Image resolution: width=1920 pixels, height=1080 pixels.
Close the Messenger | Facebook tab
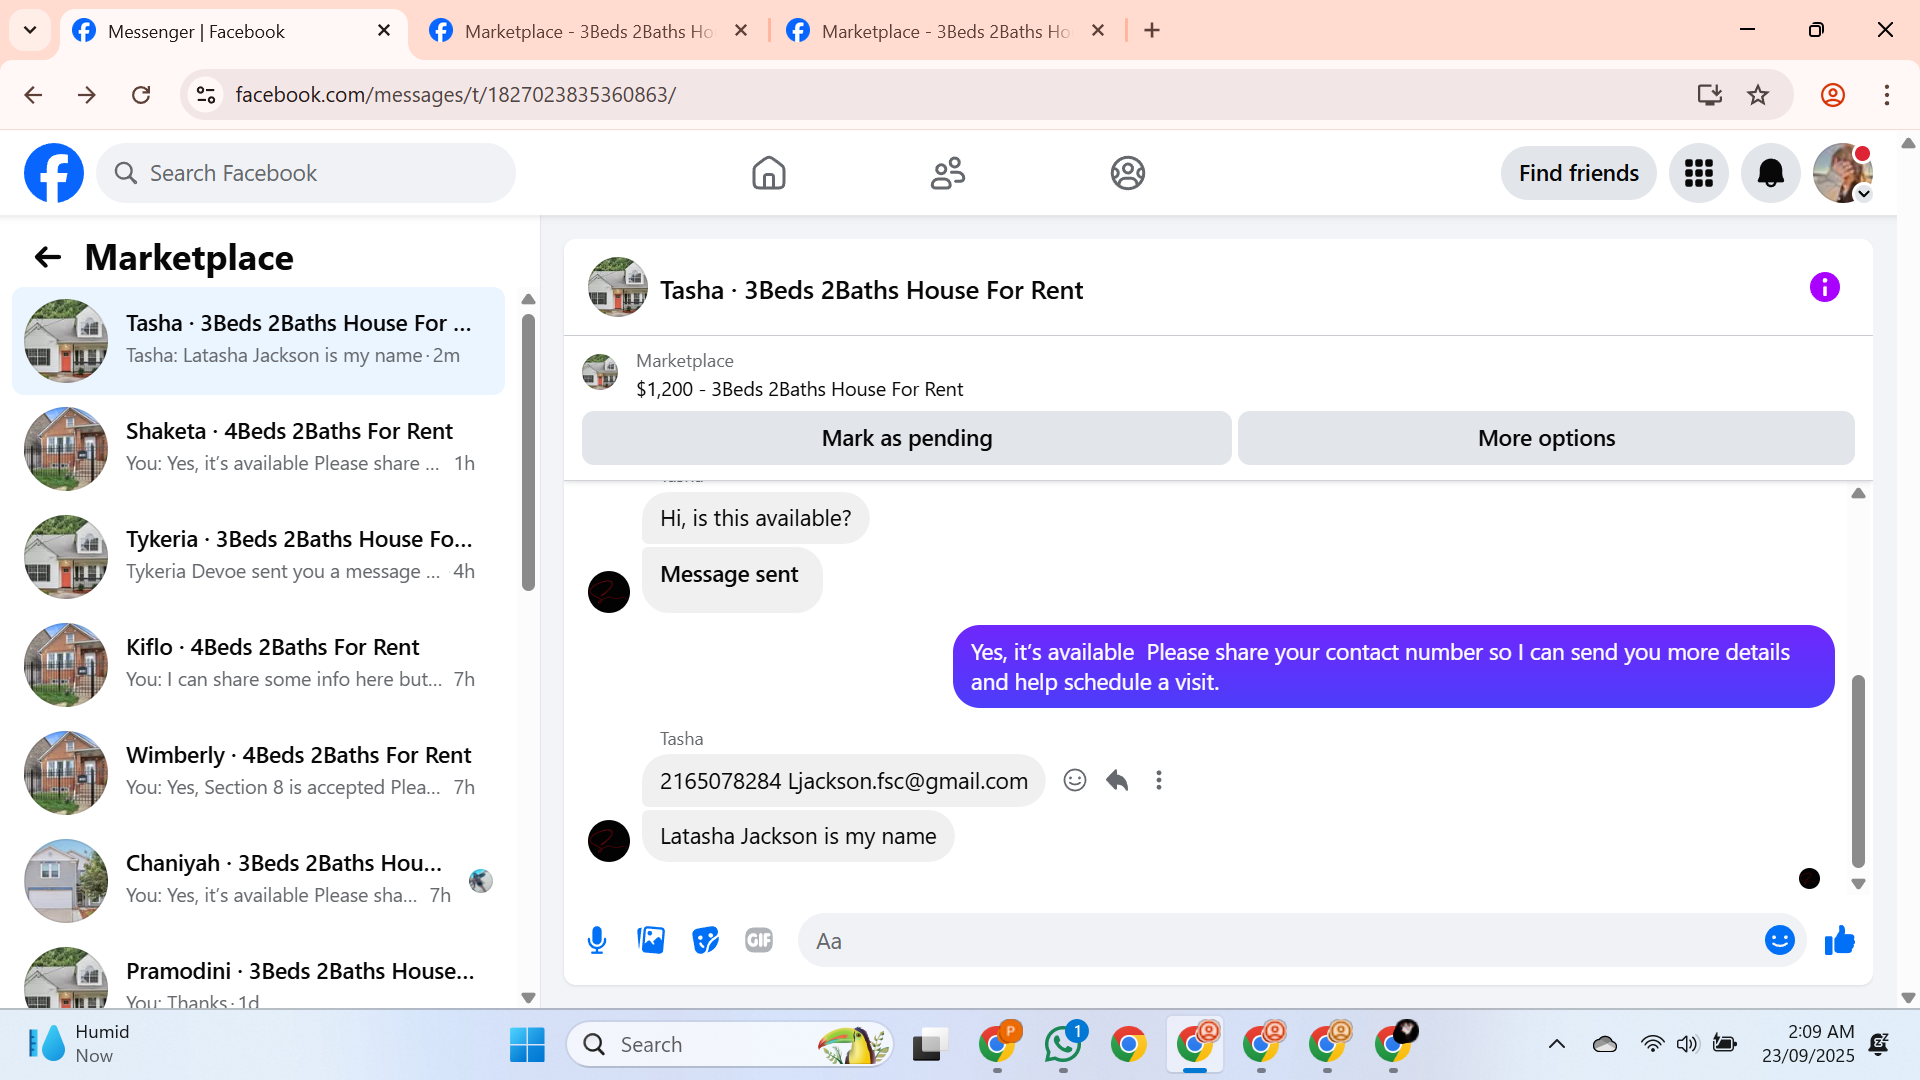tap(384, 31)
